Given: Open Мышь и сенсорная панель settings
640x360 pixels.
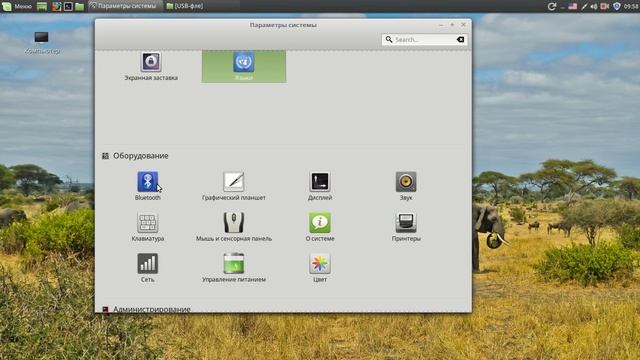Looking at the screenshot, I should [234, 227].
